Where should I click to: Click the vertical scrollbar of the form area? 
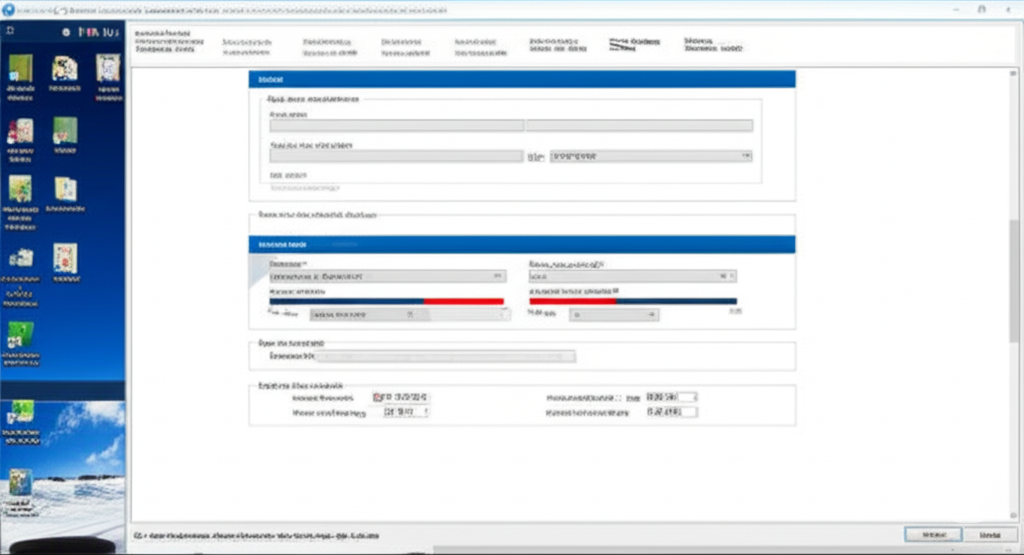coord(1014,294)
